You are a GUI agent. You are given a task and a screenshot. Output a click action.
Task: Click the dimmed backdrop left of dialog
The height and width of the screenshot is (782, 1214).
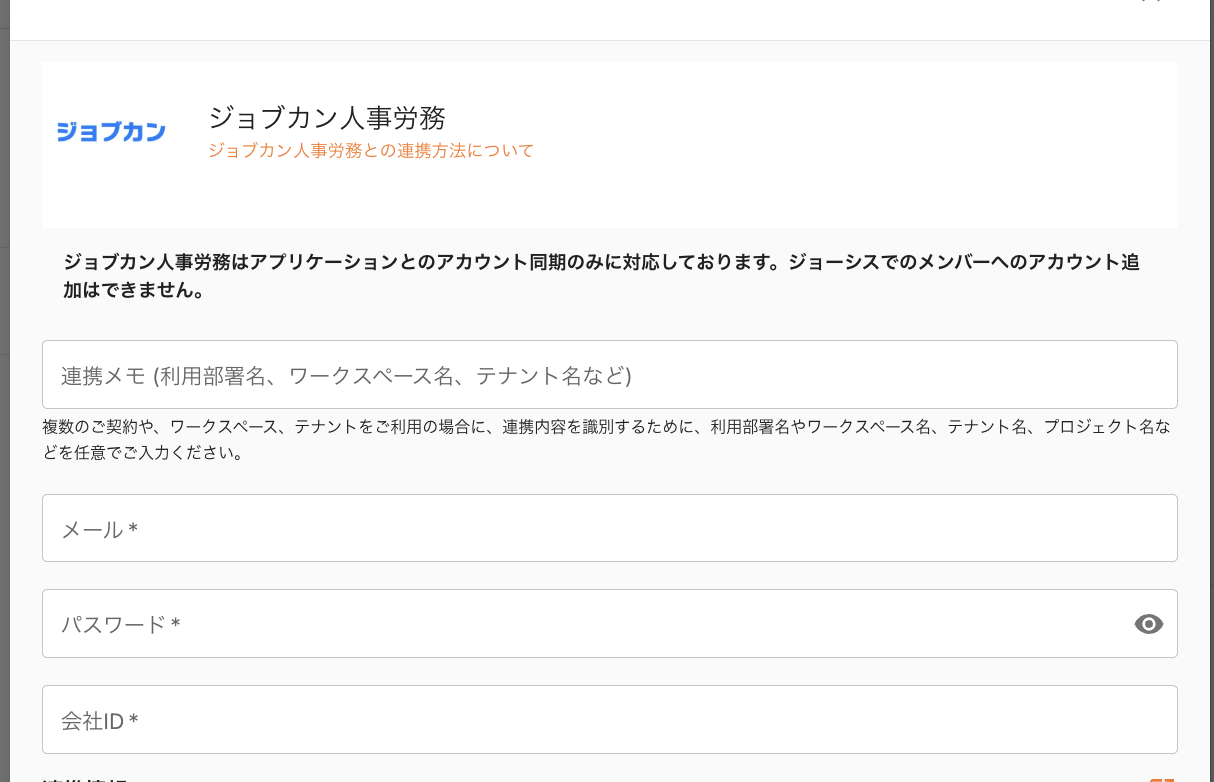(4, 400)
